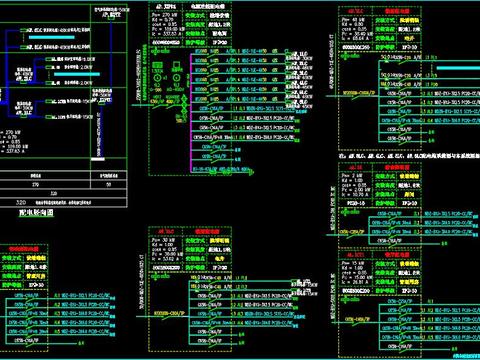Select the 50 table cell
The width and height of the screenshot is (480, 360).
[x=109, y=184]
